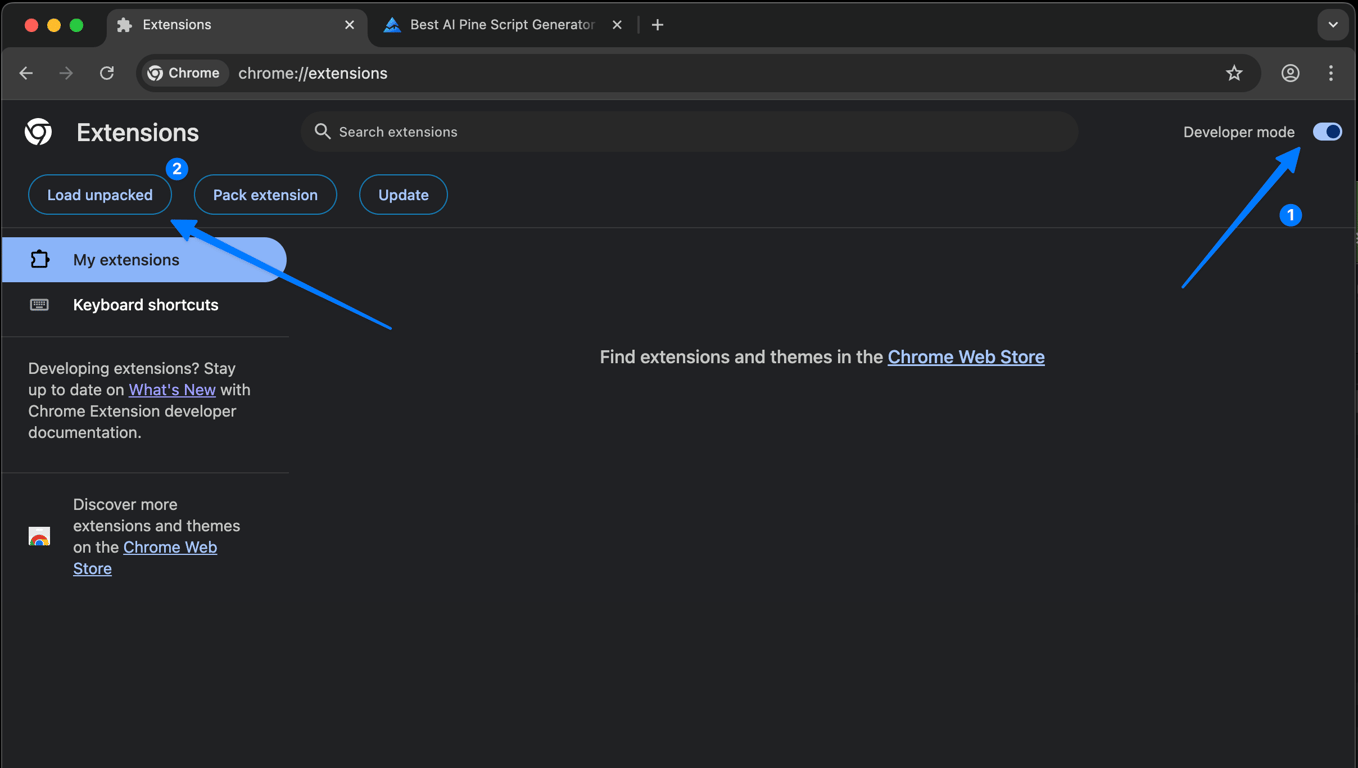Open the Chrome Web Store link in main area
1358x768 pixels.
coord(965,357)
